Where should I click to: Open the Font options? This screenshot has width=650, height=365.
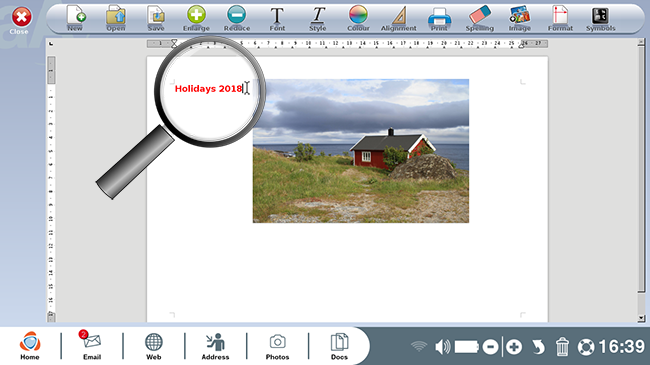click(x=277, y=19)
